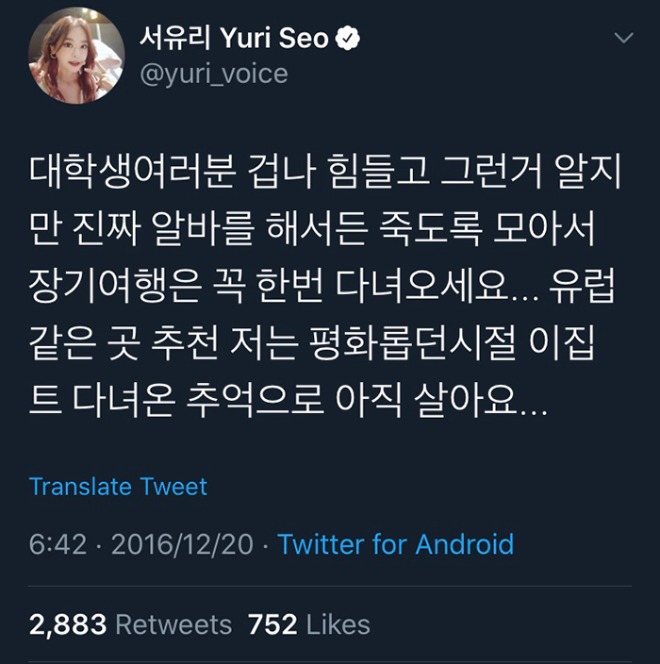
Task: View the 2,883 Retweets list
Action: (130, 625)
